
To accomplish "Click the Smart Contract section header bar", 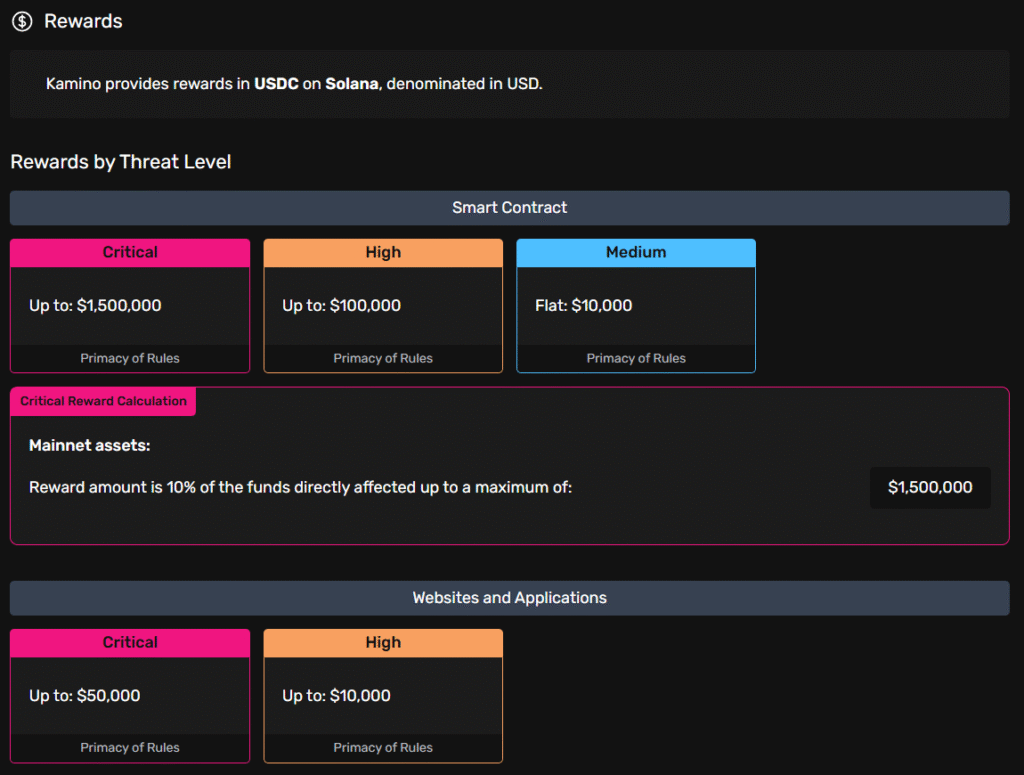I will point(509,208).
